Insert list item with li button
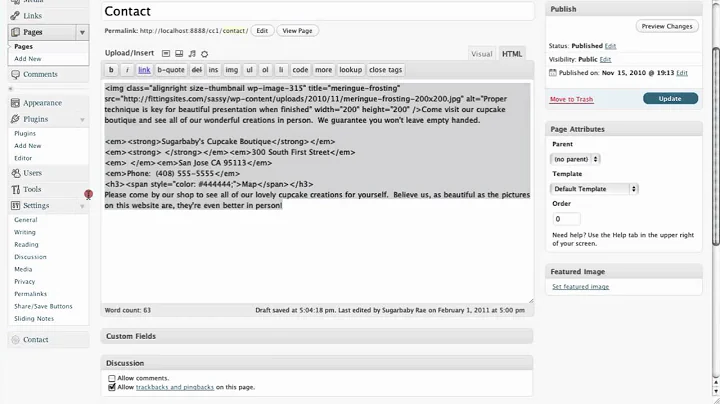Viewport: 720px width, 404px height. coord(281,70)
